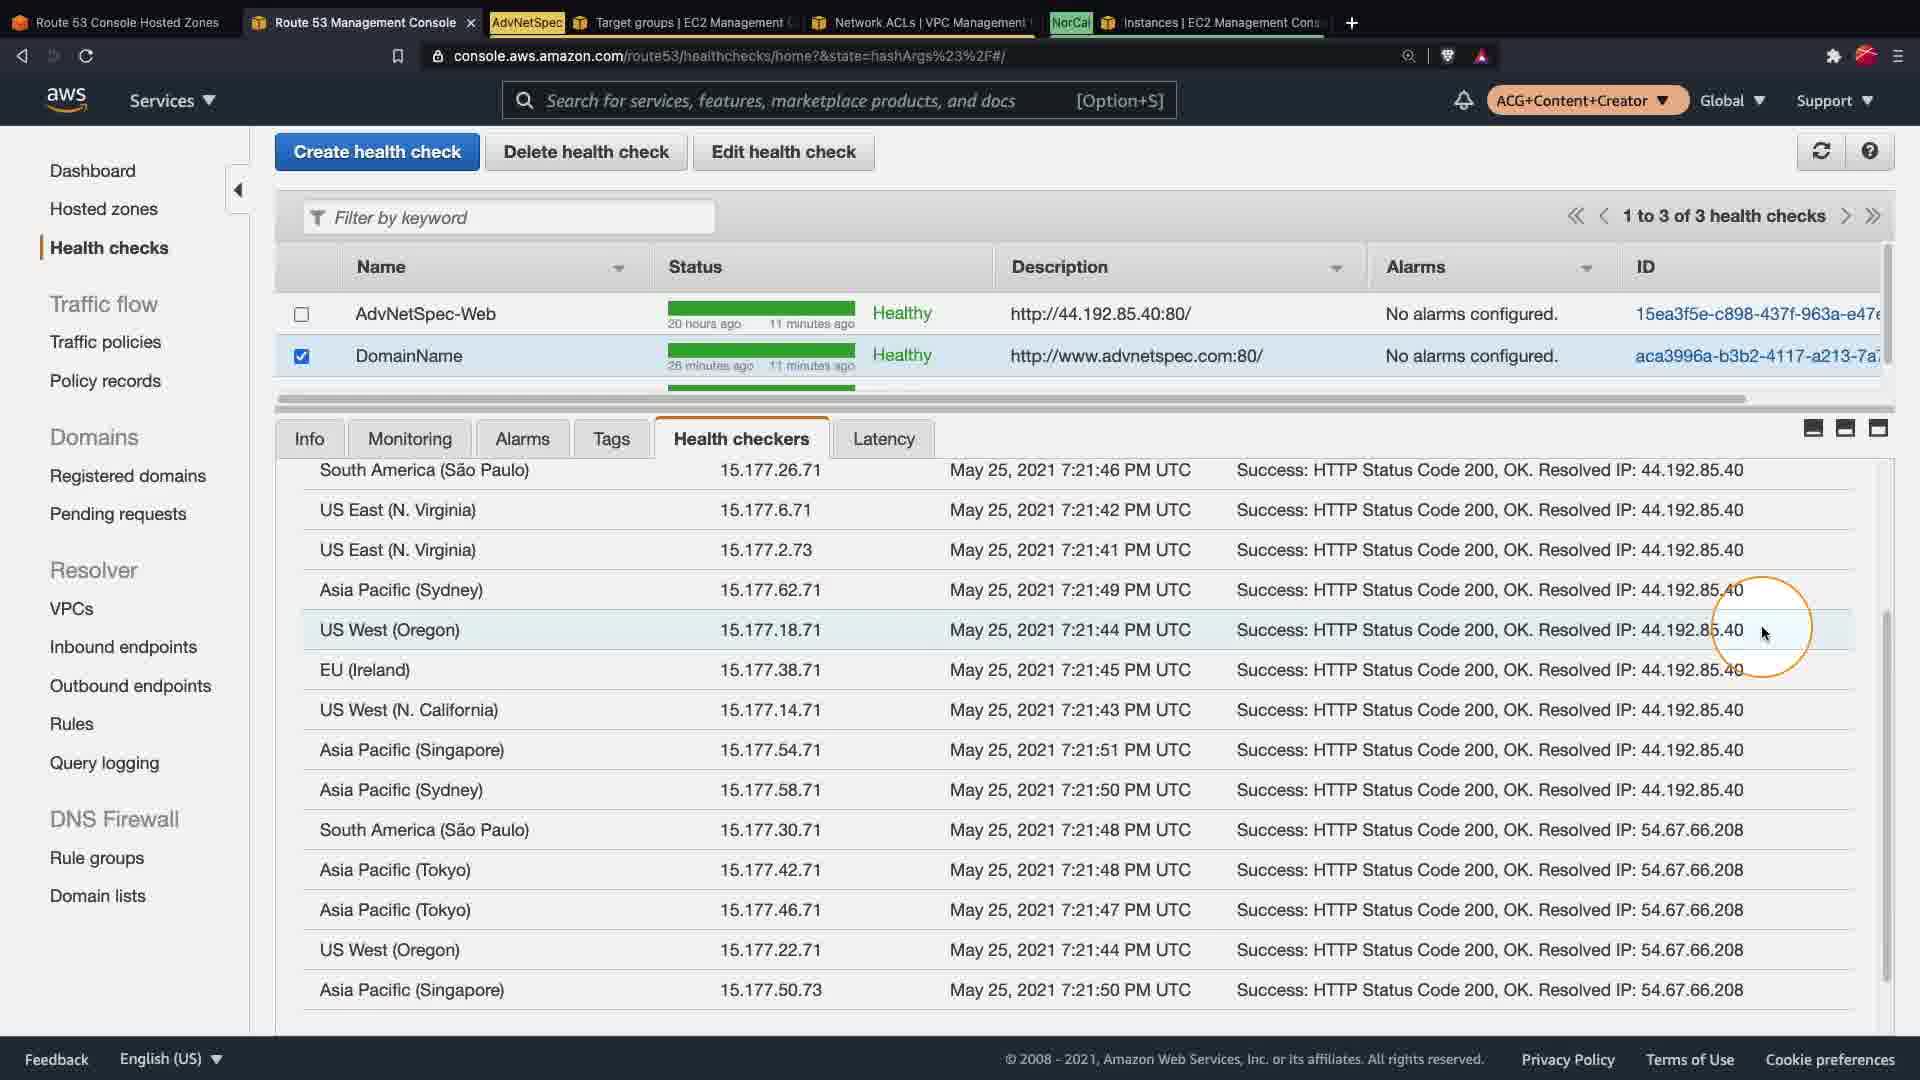Click the refresh health checks icon
1920x1080 pixels.
[1821, 151]
